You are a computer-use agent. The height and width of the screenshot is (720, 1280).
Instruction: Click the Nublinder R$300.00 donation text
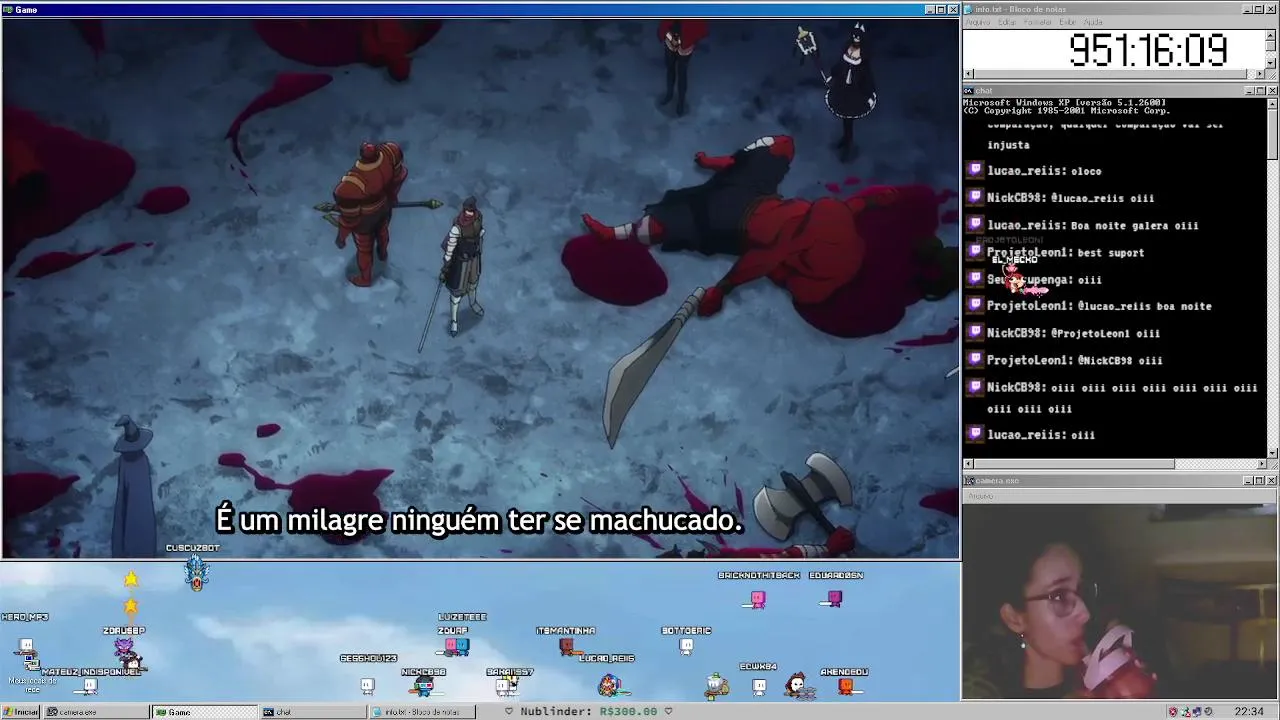[589, 712]
